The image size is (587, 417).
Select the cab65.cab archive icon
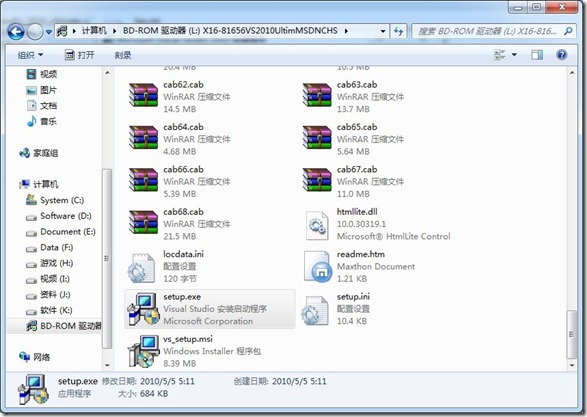pos(317,137)
